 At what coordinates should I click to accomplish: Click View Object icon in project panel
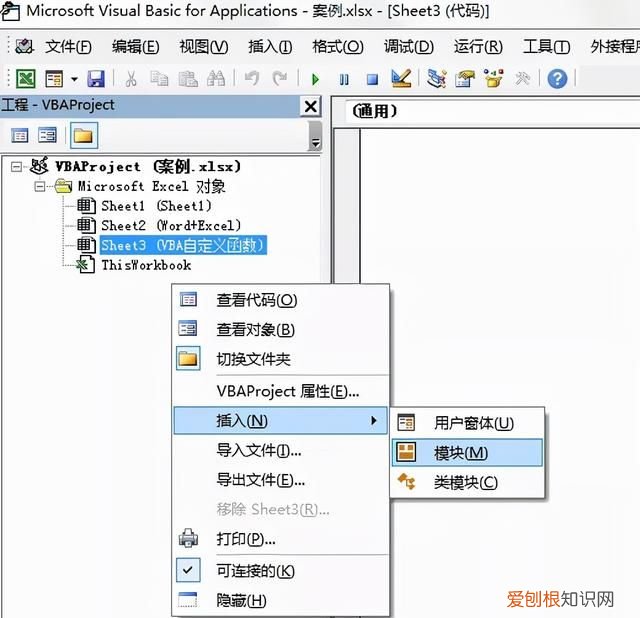[47, 135]
